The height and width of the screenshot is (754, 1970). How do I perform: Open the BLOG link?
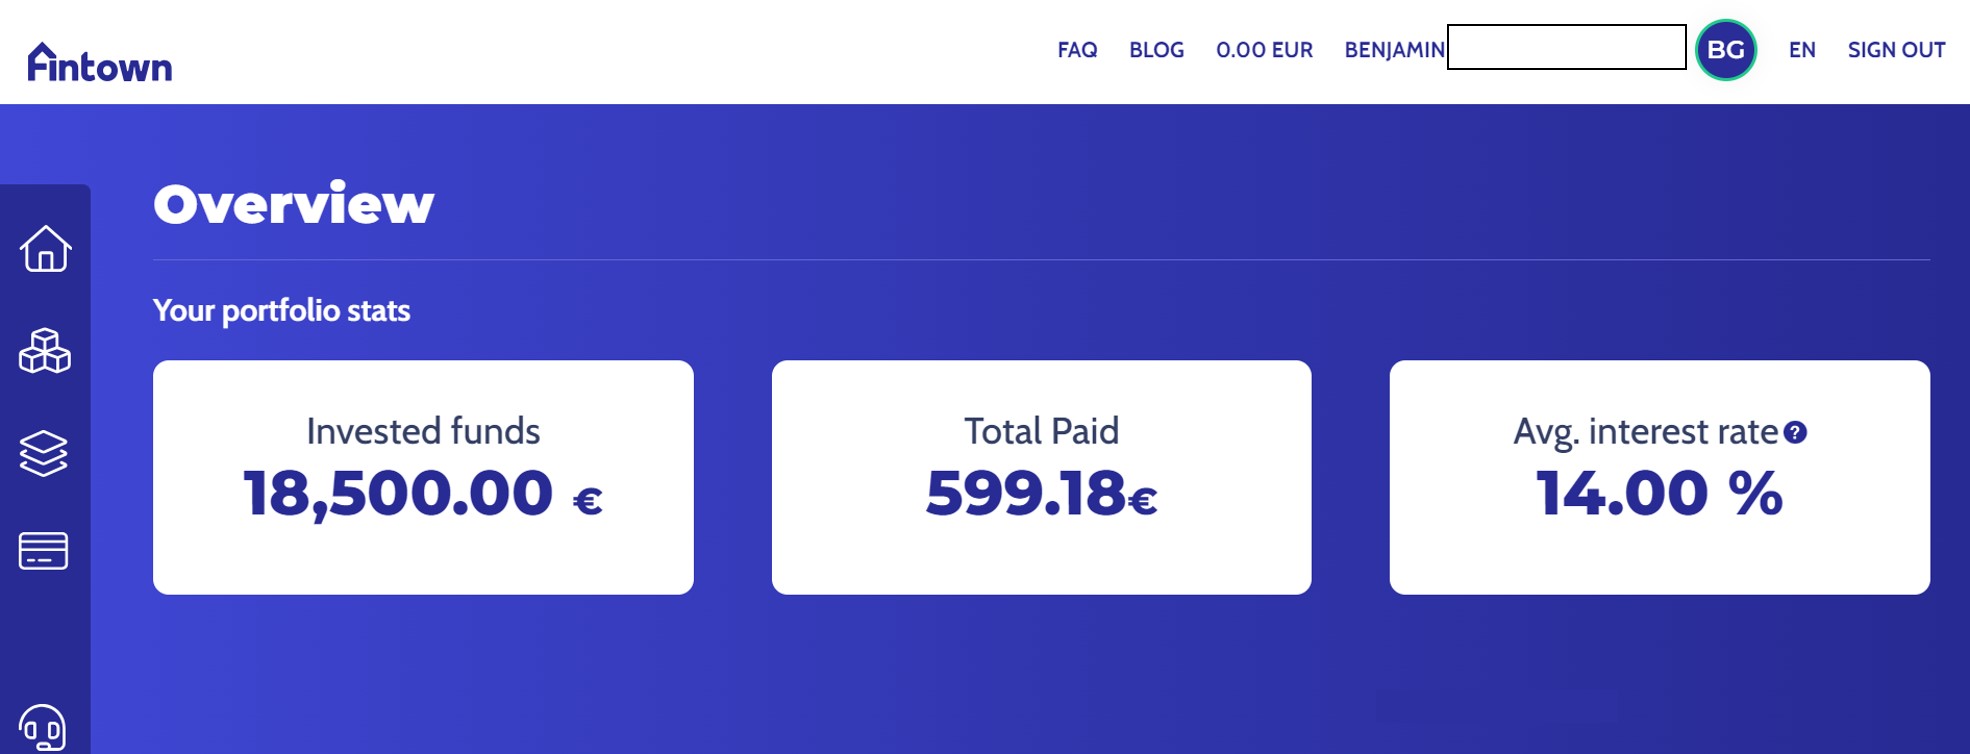tap(1156, 50)
